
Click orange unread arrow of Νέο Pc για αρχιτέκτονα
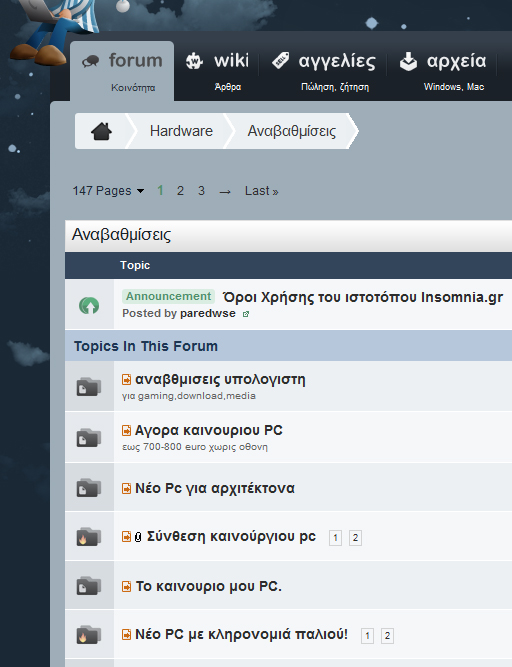[x=126, y=488]
